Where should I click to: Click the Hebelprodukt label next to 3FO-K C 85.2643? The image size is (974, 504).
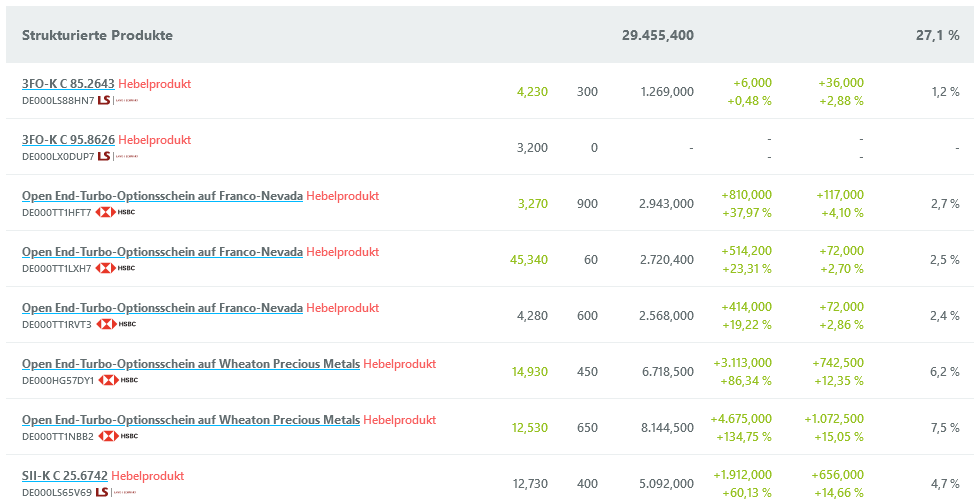pos(154,84)
